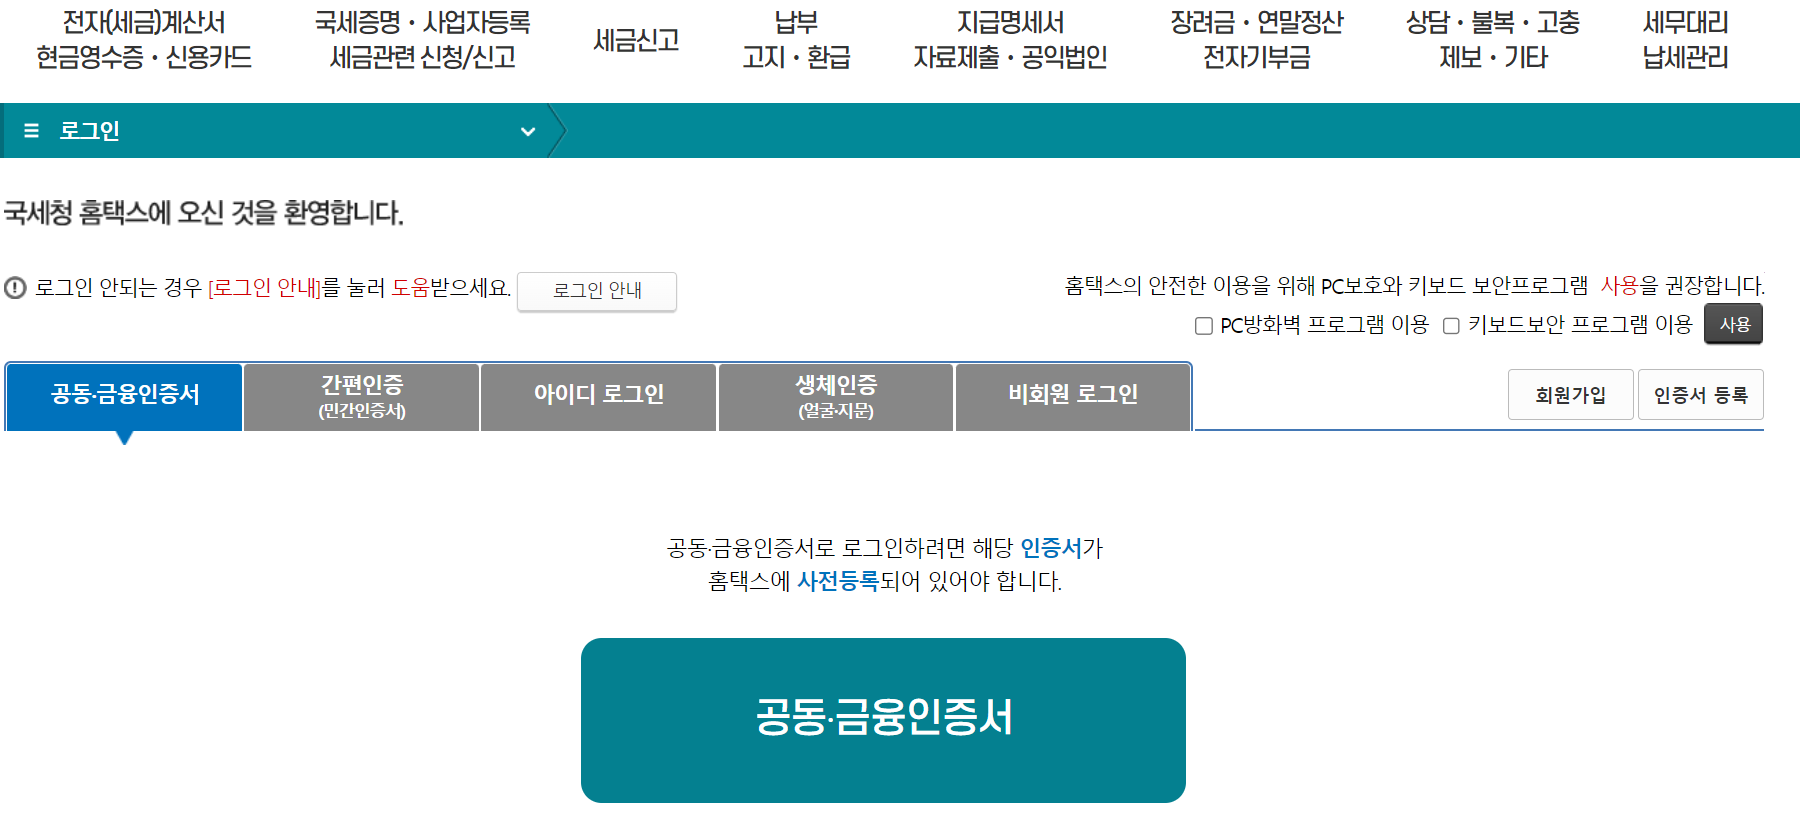This screenshot has height=833, width=1800.
Task: Open 세금신고 menu
Action: pos(636,40)
